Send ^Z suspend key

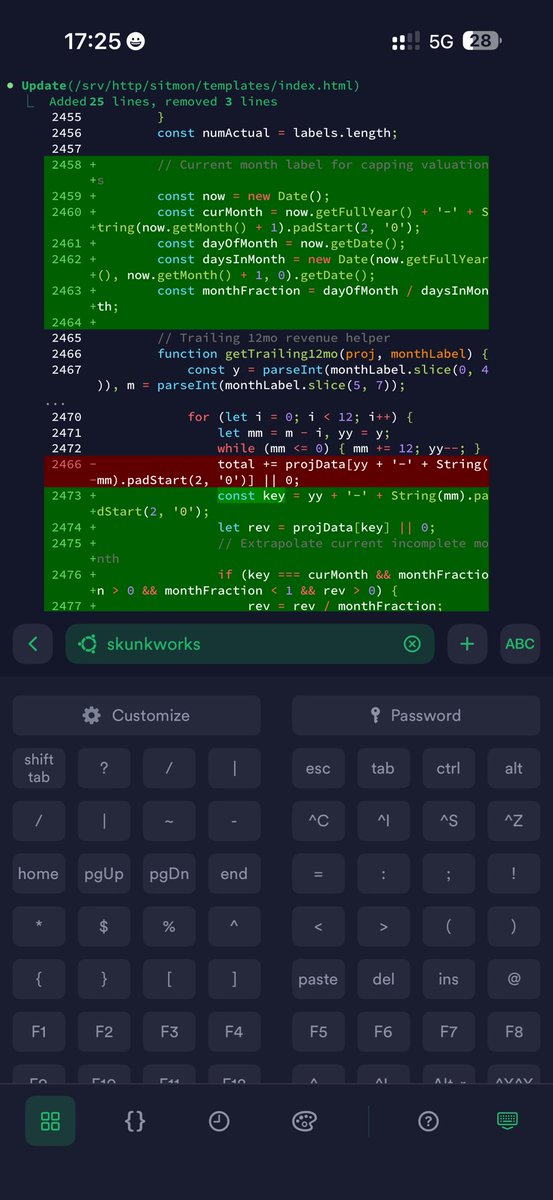click(x=514, y=821)
